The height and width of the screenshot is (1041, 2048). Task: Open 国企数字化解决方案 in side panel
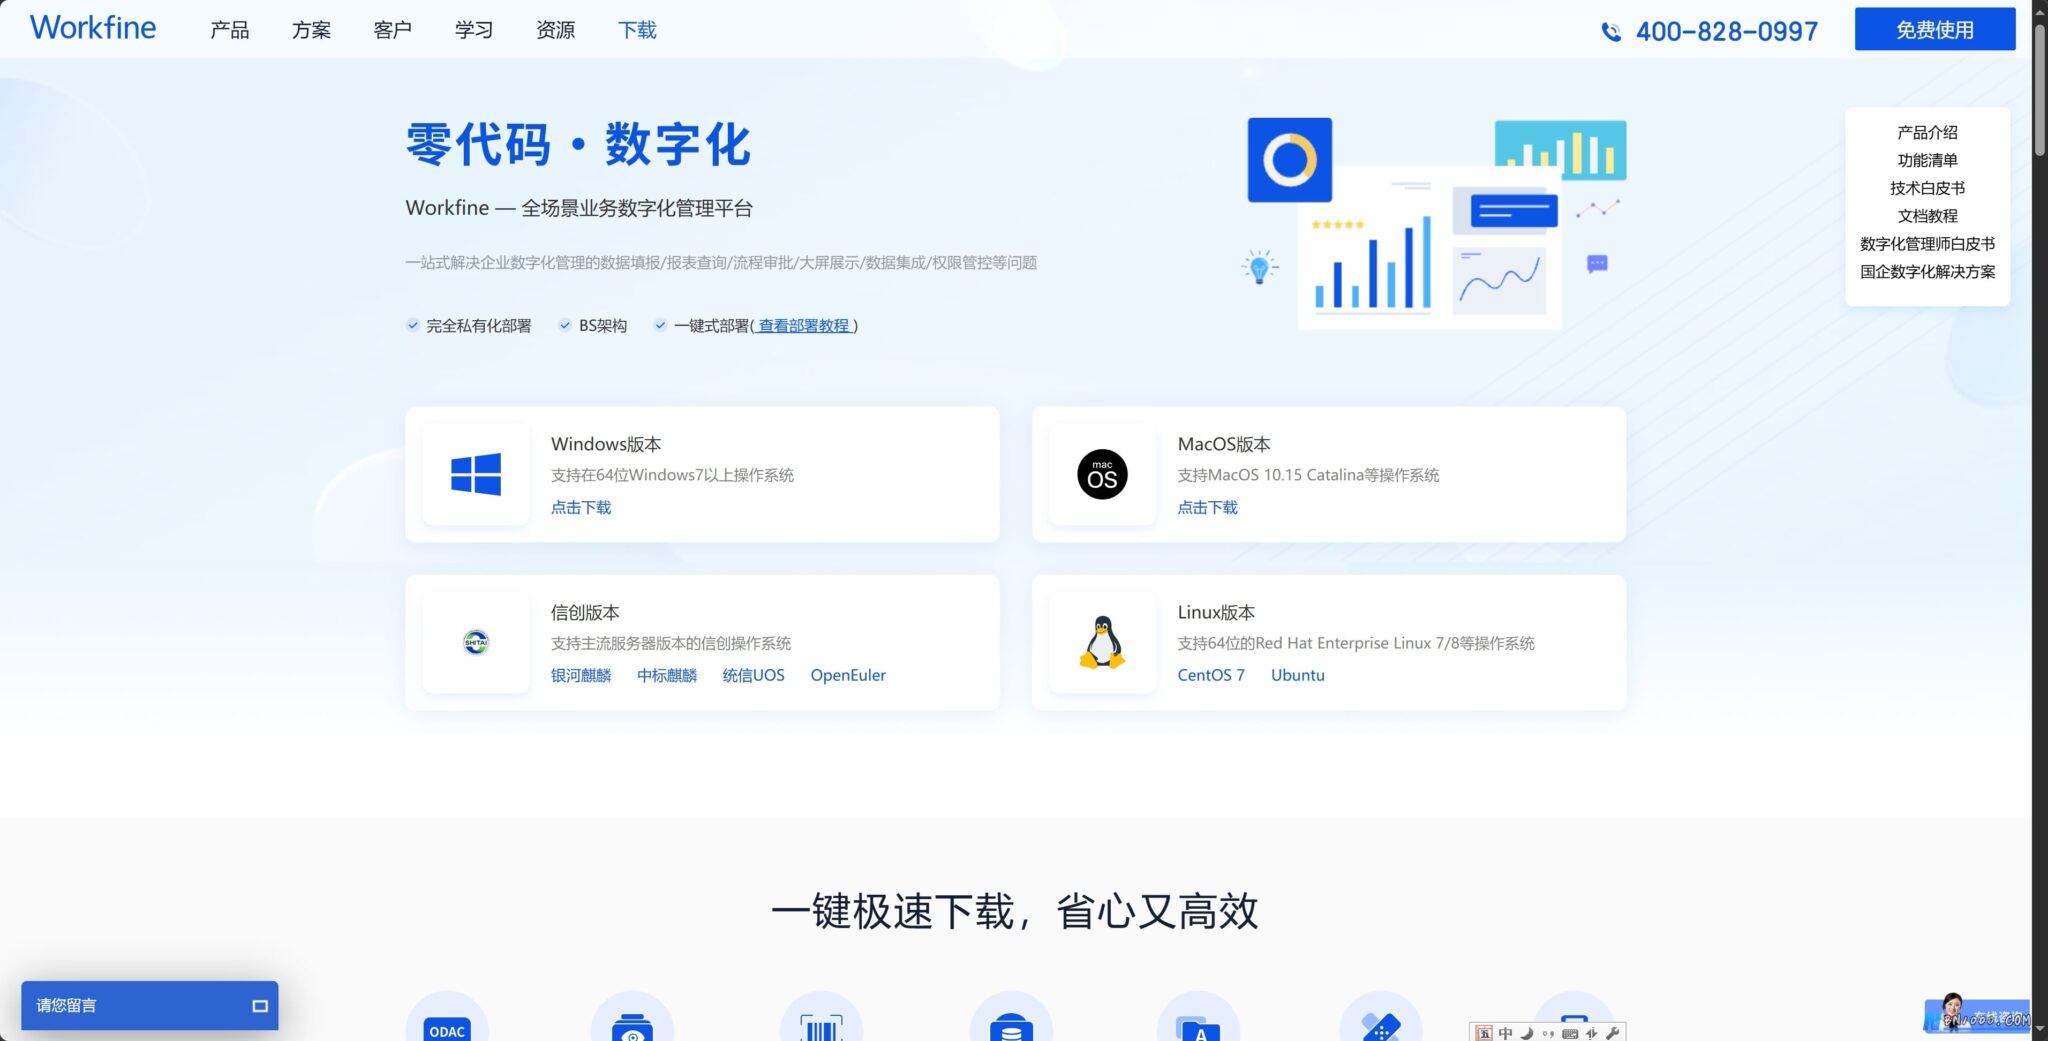coord(1927,272)
